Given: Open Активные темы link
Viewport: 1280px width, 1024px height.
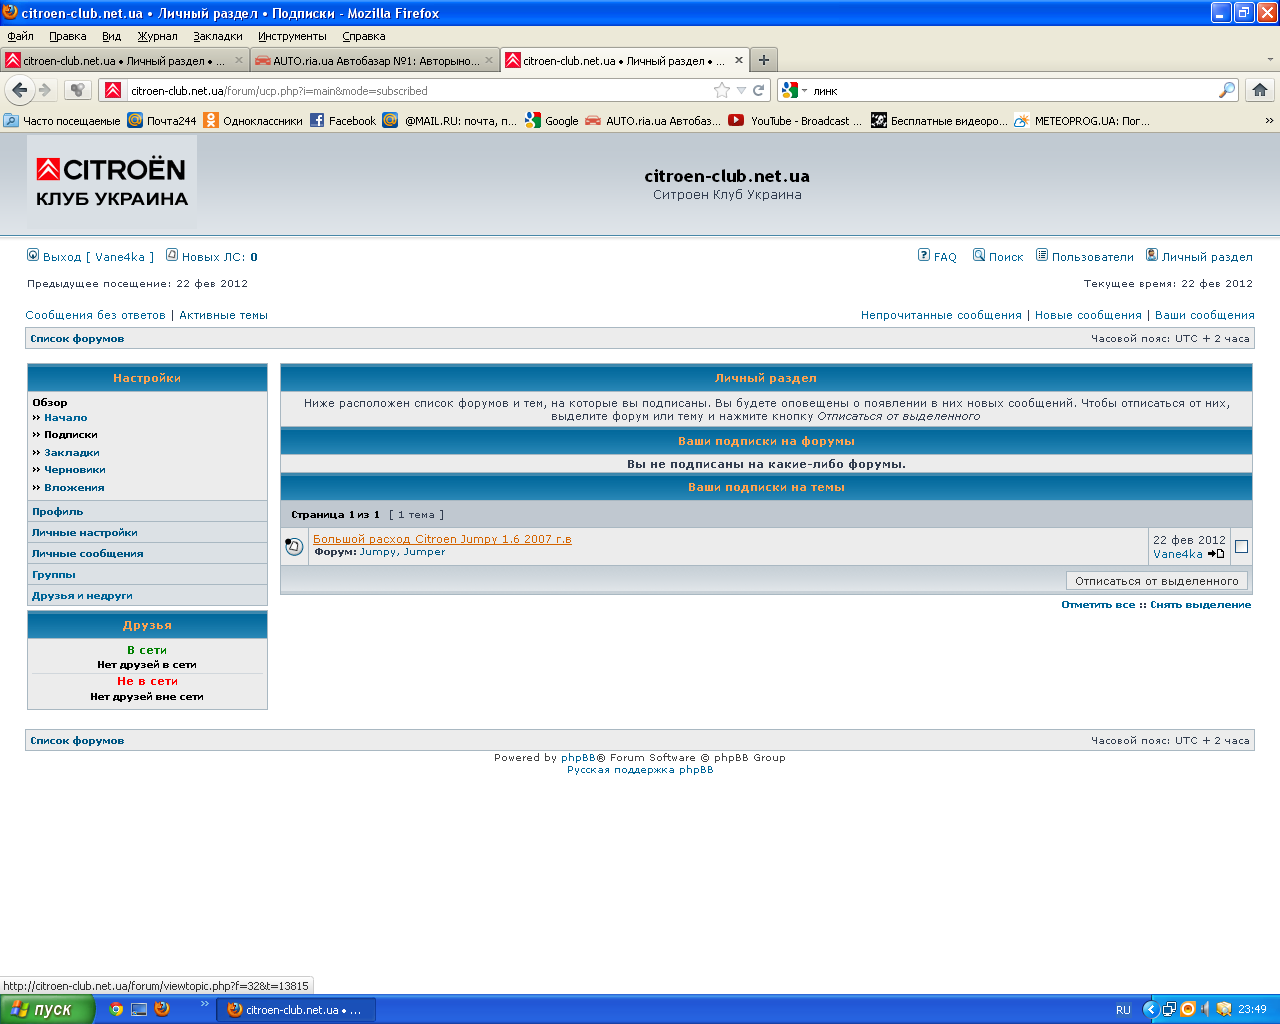Looking at the screenshot, I should [223, 315].
